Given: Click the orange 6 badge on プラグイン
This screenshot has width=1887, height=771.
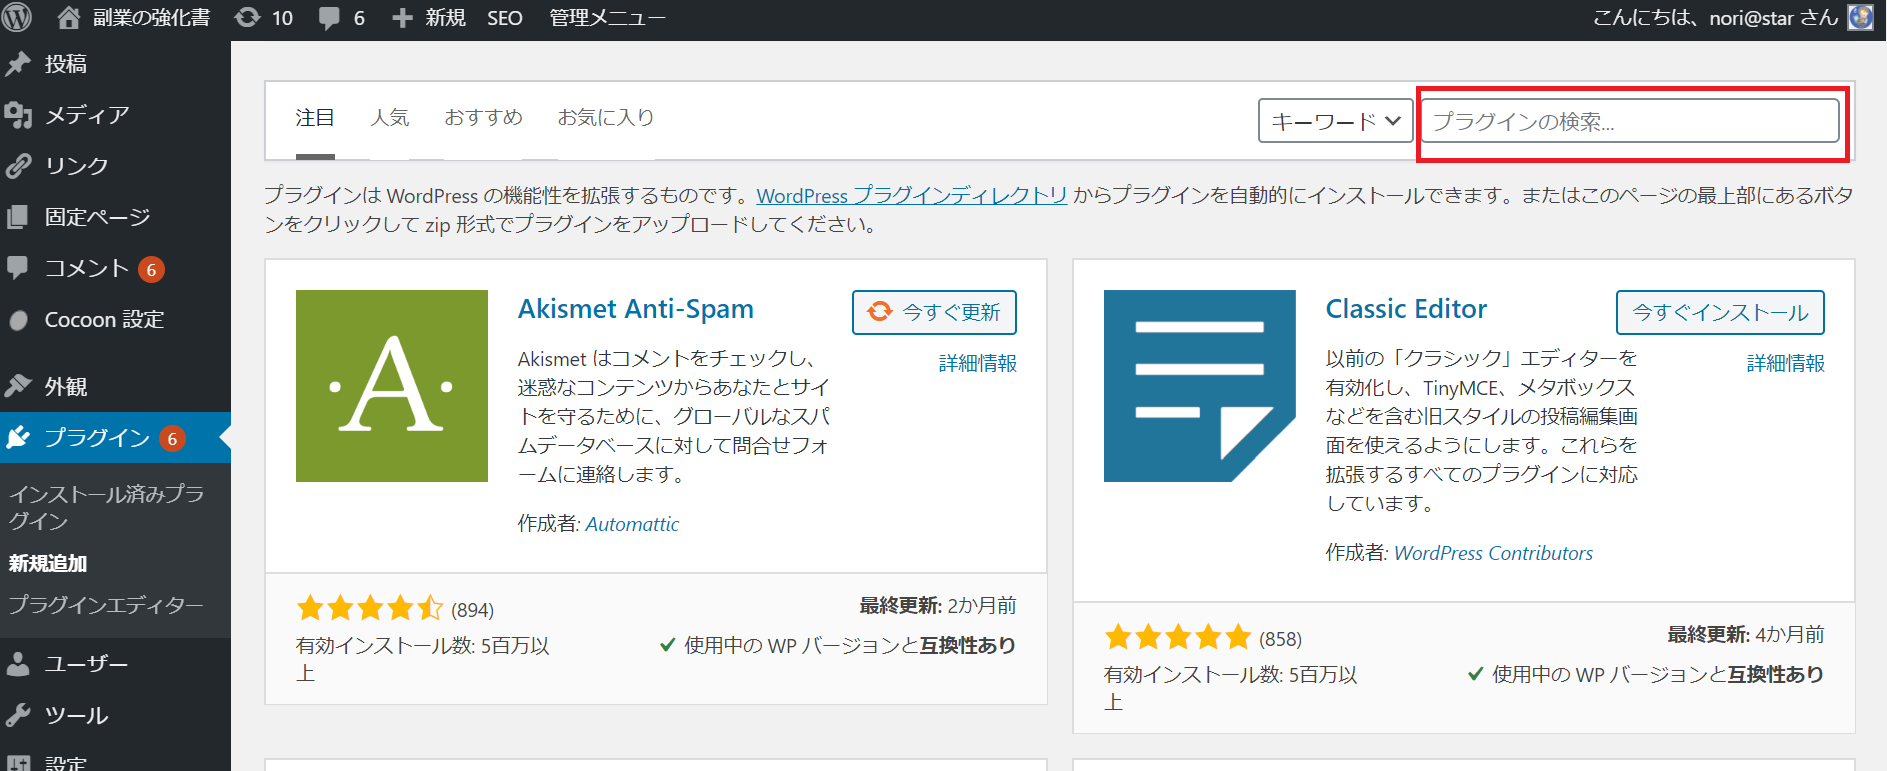Looking at the screenshot, I should tap(172, 438).
